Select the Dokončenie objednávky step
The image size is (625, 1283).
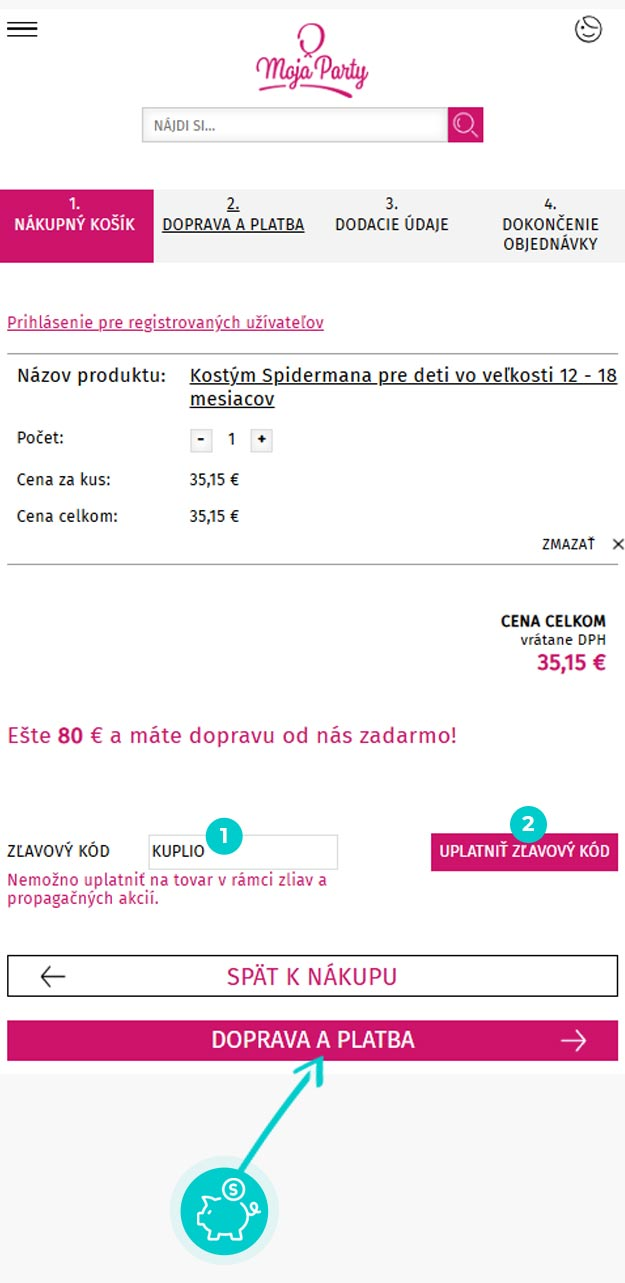click(550, 225)
